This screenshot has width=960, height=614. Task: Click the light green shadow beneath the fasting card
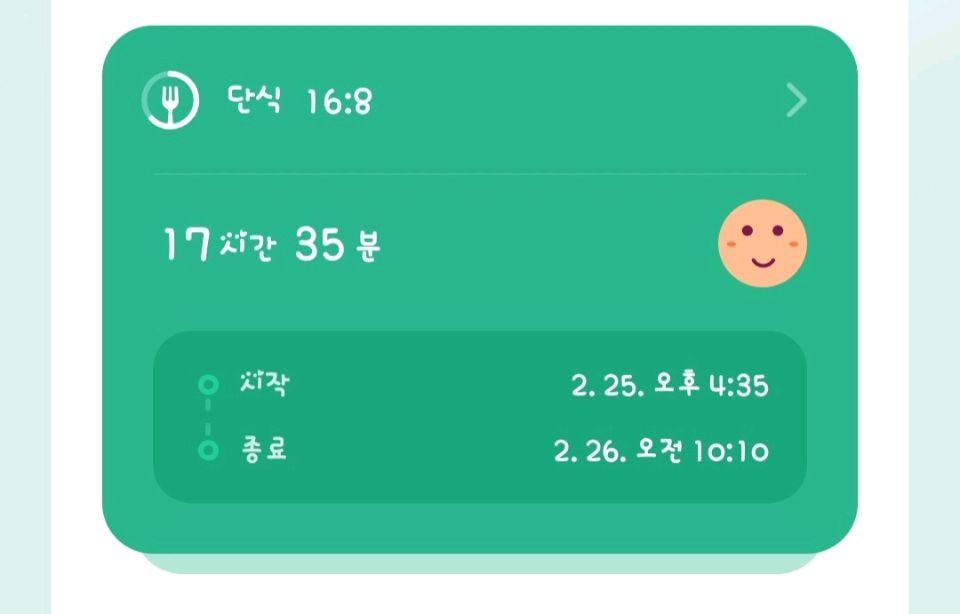coord(480,563)
